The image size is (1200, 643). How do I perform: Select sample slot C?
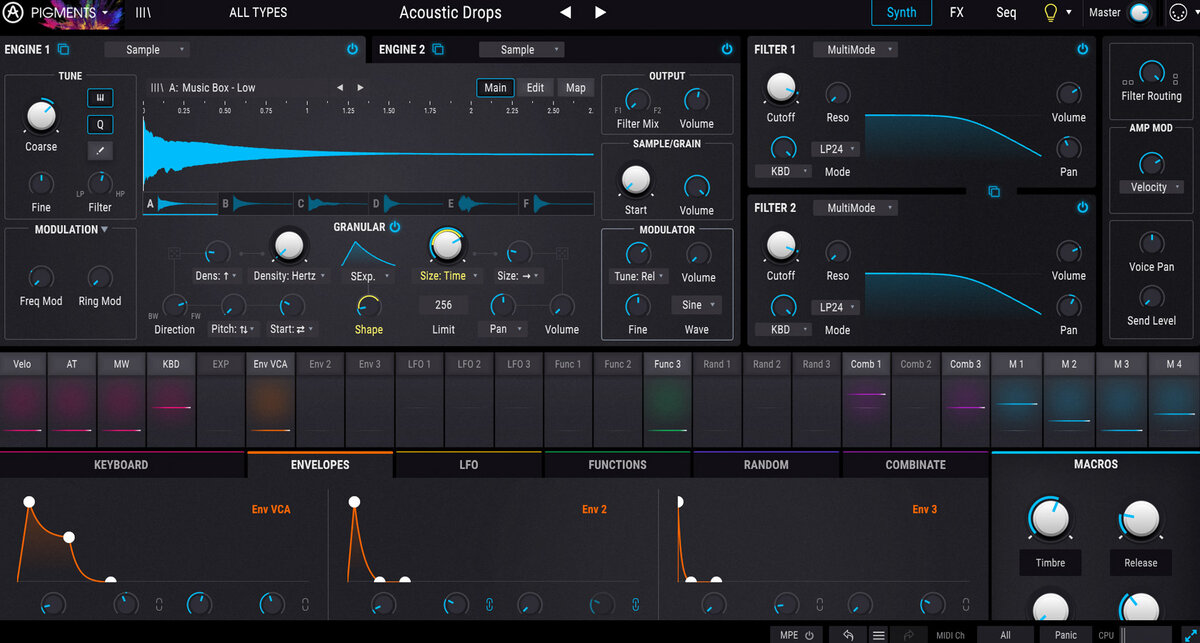pyautogui.click(x=331, y=203)
